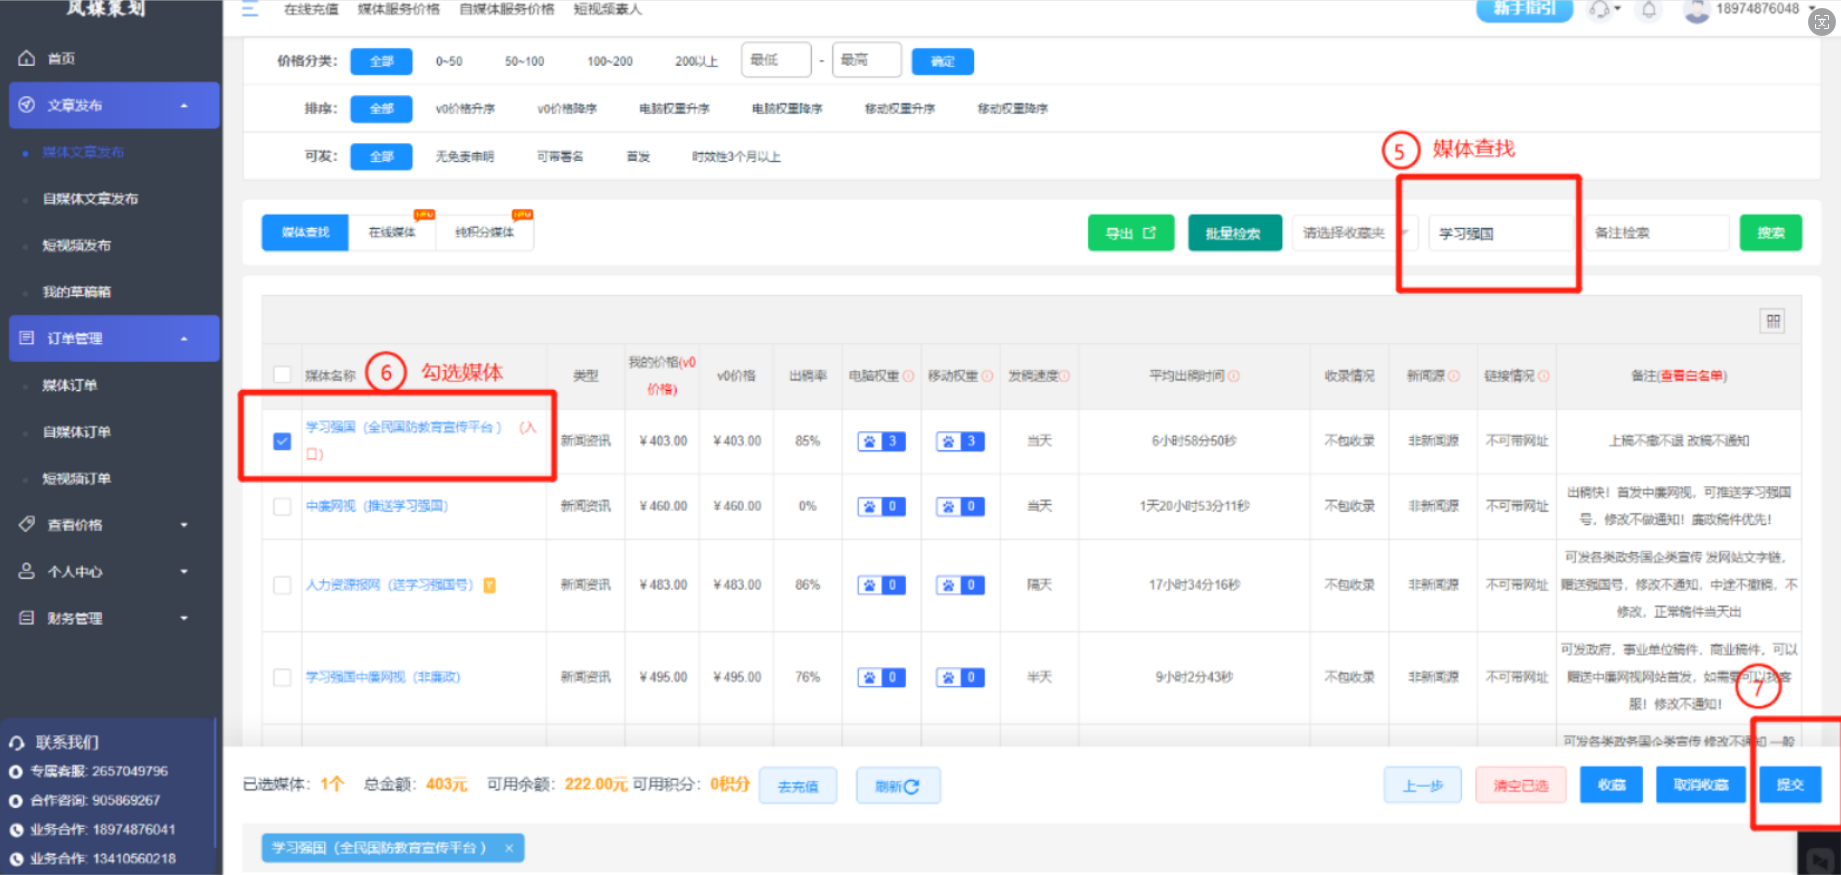Click the 查看价格 tag icon in sidebar
This screenshot has width=1841, height=875.
click(27, 524)
